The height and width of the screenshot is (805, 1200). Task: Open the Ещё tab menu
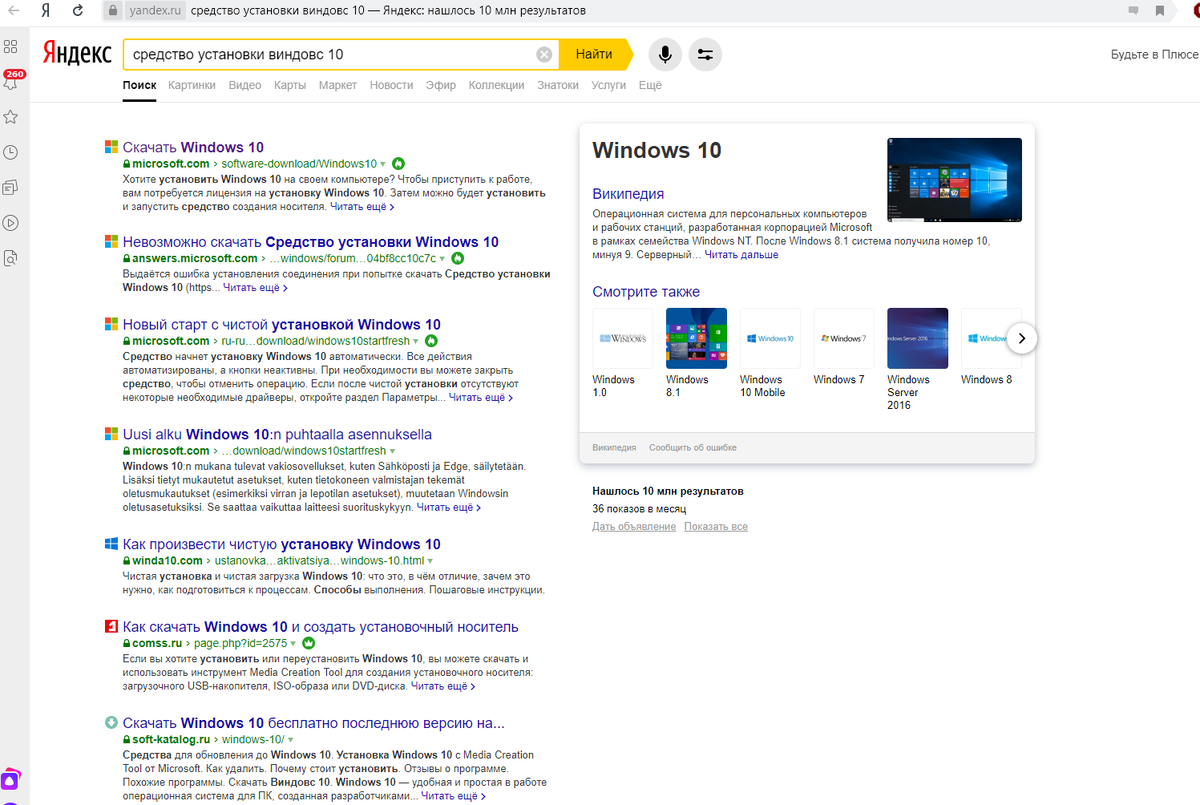pyautogui.click(x=650, y=86)
